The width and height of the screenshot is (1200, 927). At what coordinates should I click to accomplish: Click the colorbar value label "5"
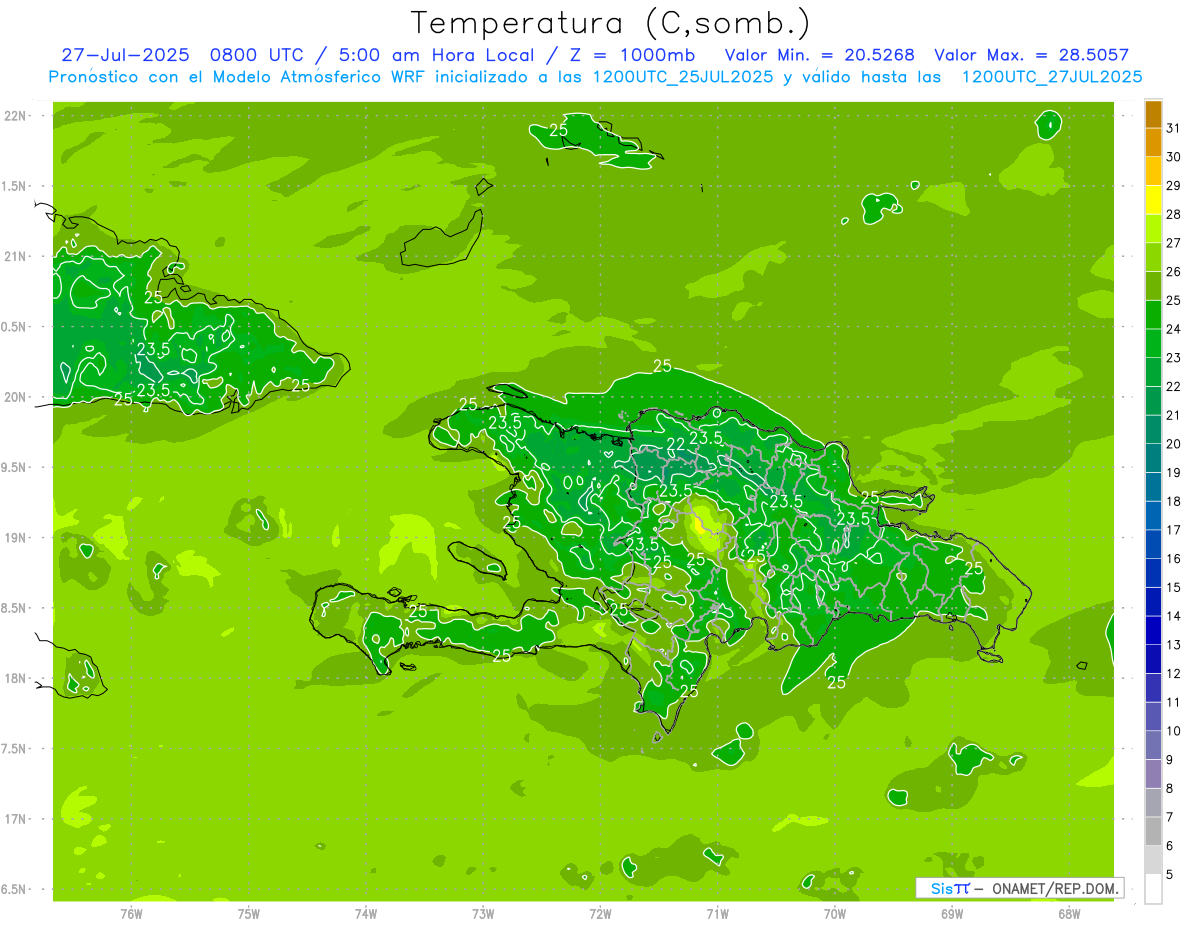(1170, 875)
